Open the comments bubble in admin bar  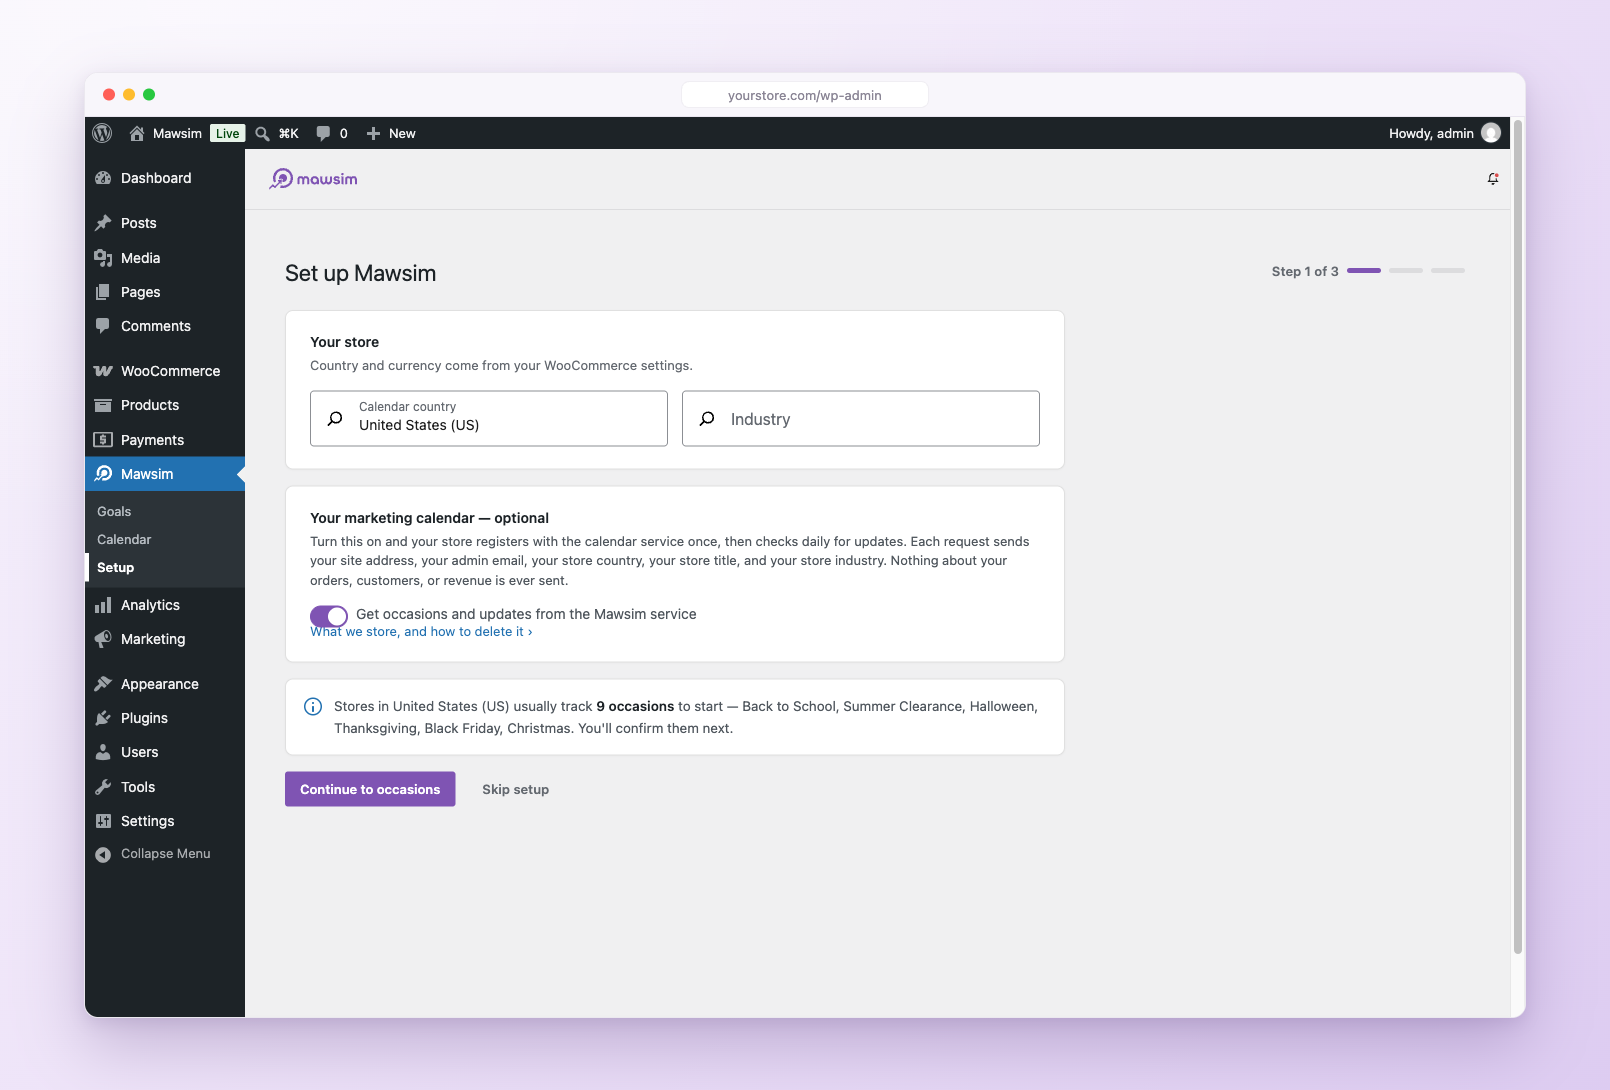point(323,133)
